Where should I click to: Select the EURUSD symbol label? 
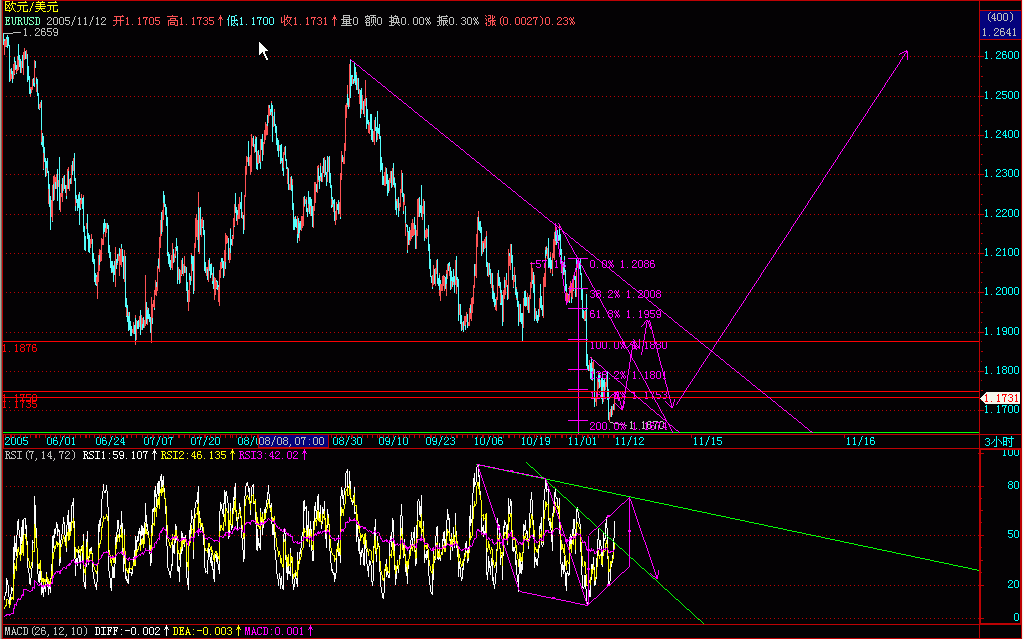24,21
